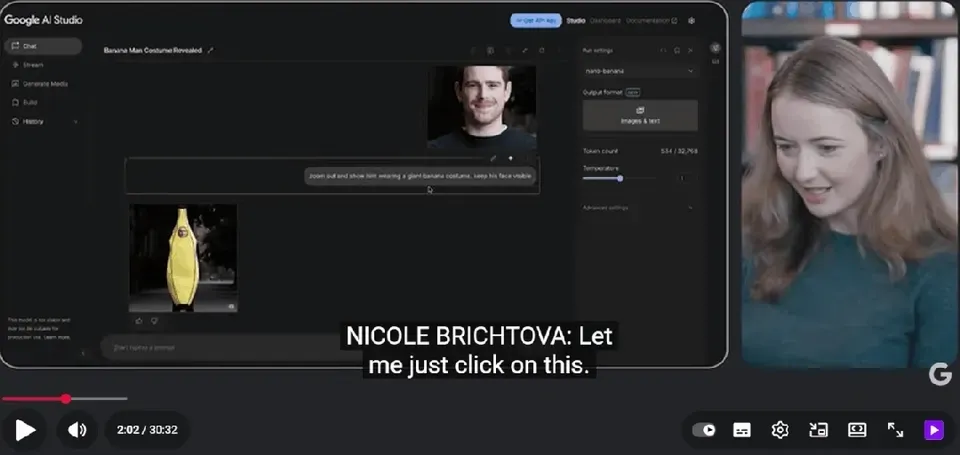The image size is (960, 455).
Task: Play the paused video
Action: coord(24,430)
